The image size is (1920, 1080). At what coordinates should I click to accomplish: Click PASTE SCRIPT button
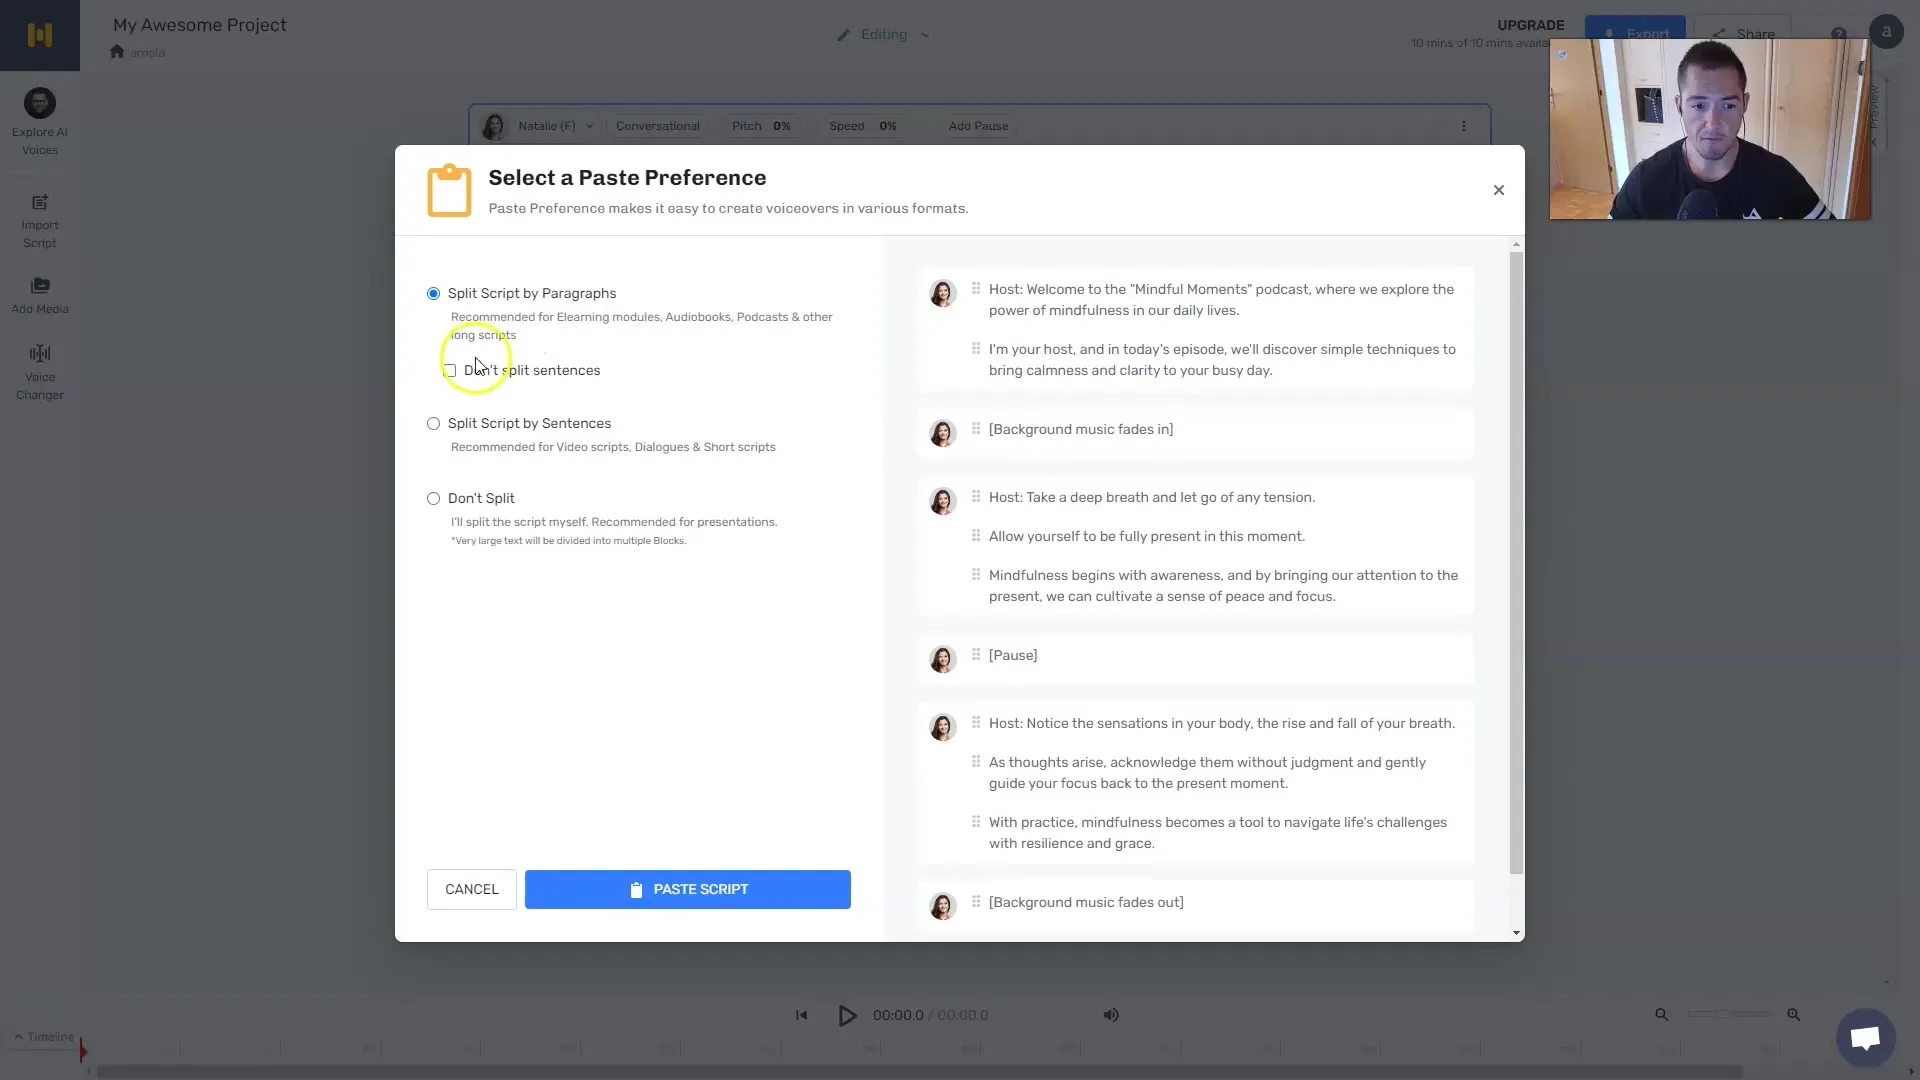[688, 889]
